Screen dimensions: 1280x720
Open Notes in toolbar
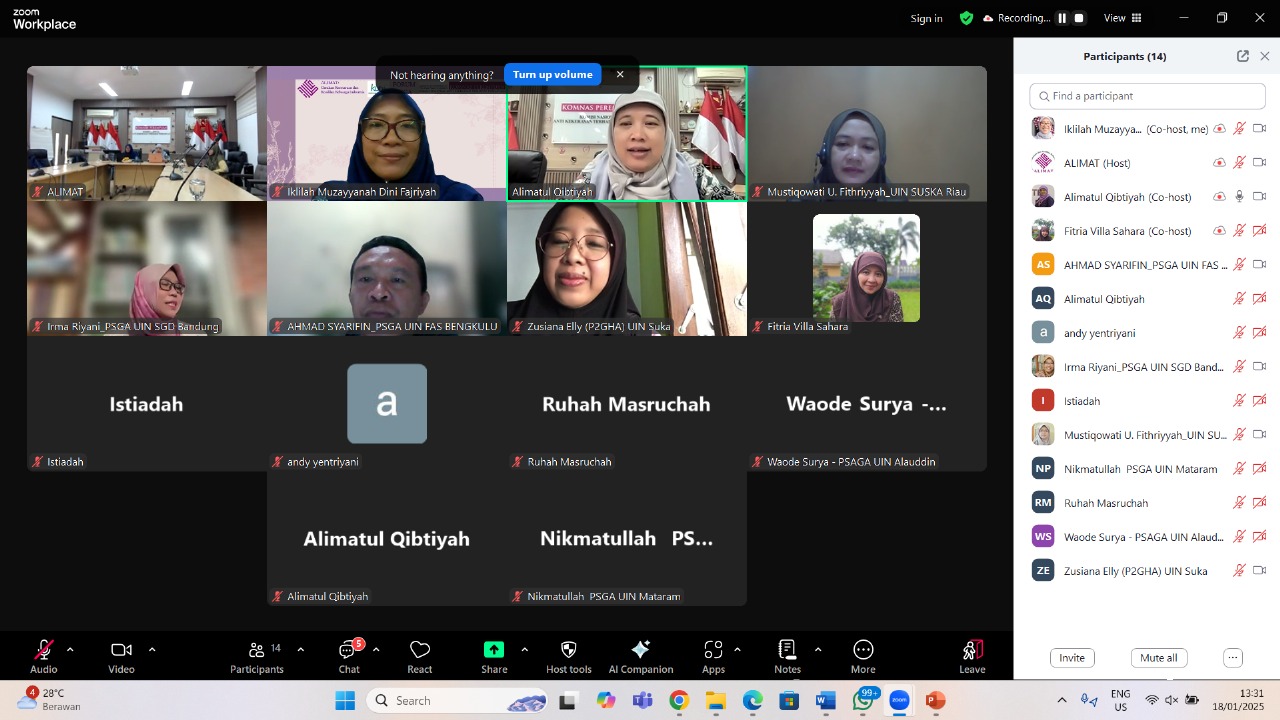787,656
